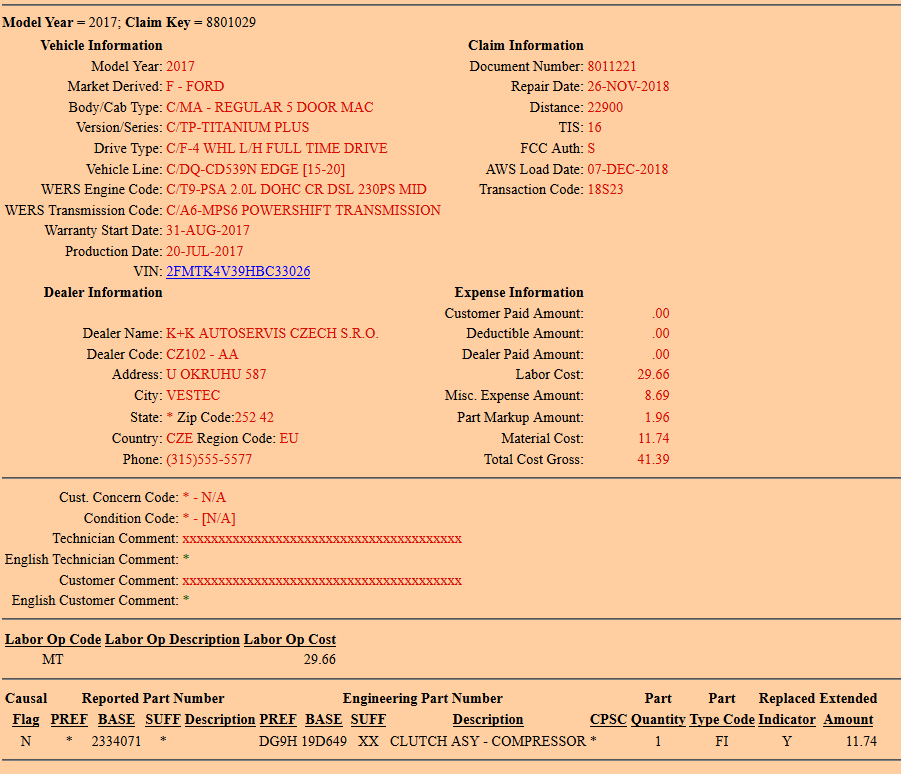Viewport: 901px width, 774px height.
Task: Click the Labor Op Cost column header
Action: [290, 640]
